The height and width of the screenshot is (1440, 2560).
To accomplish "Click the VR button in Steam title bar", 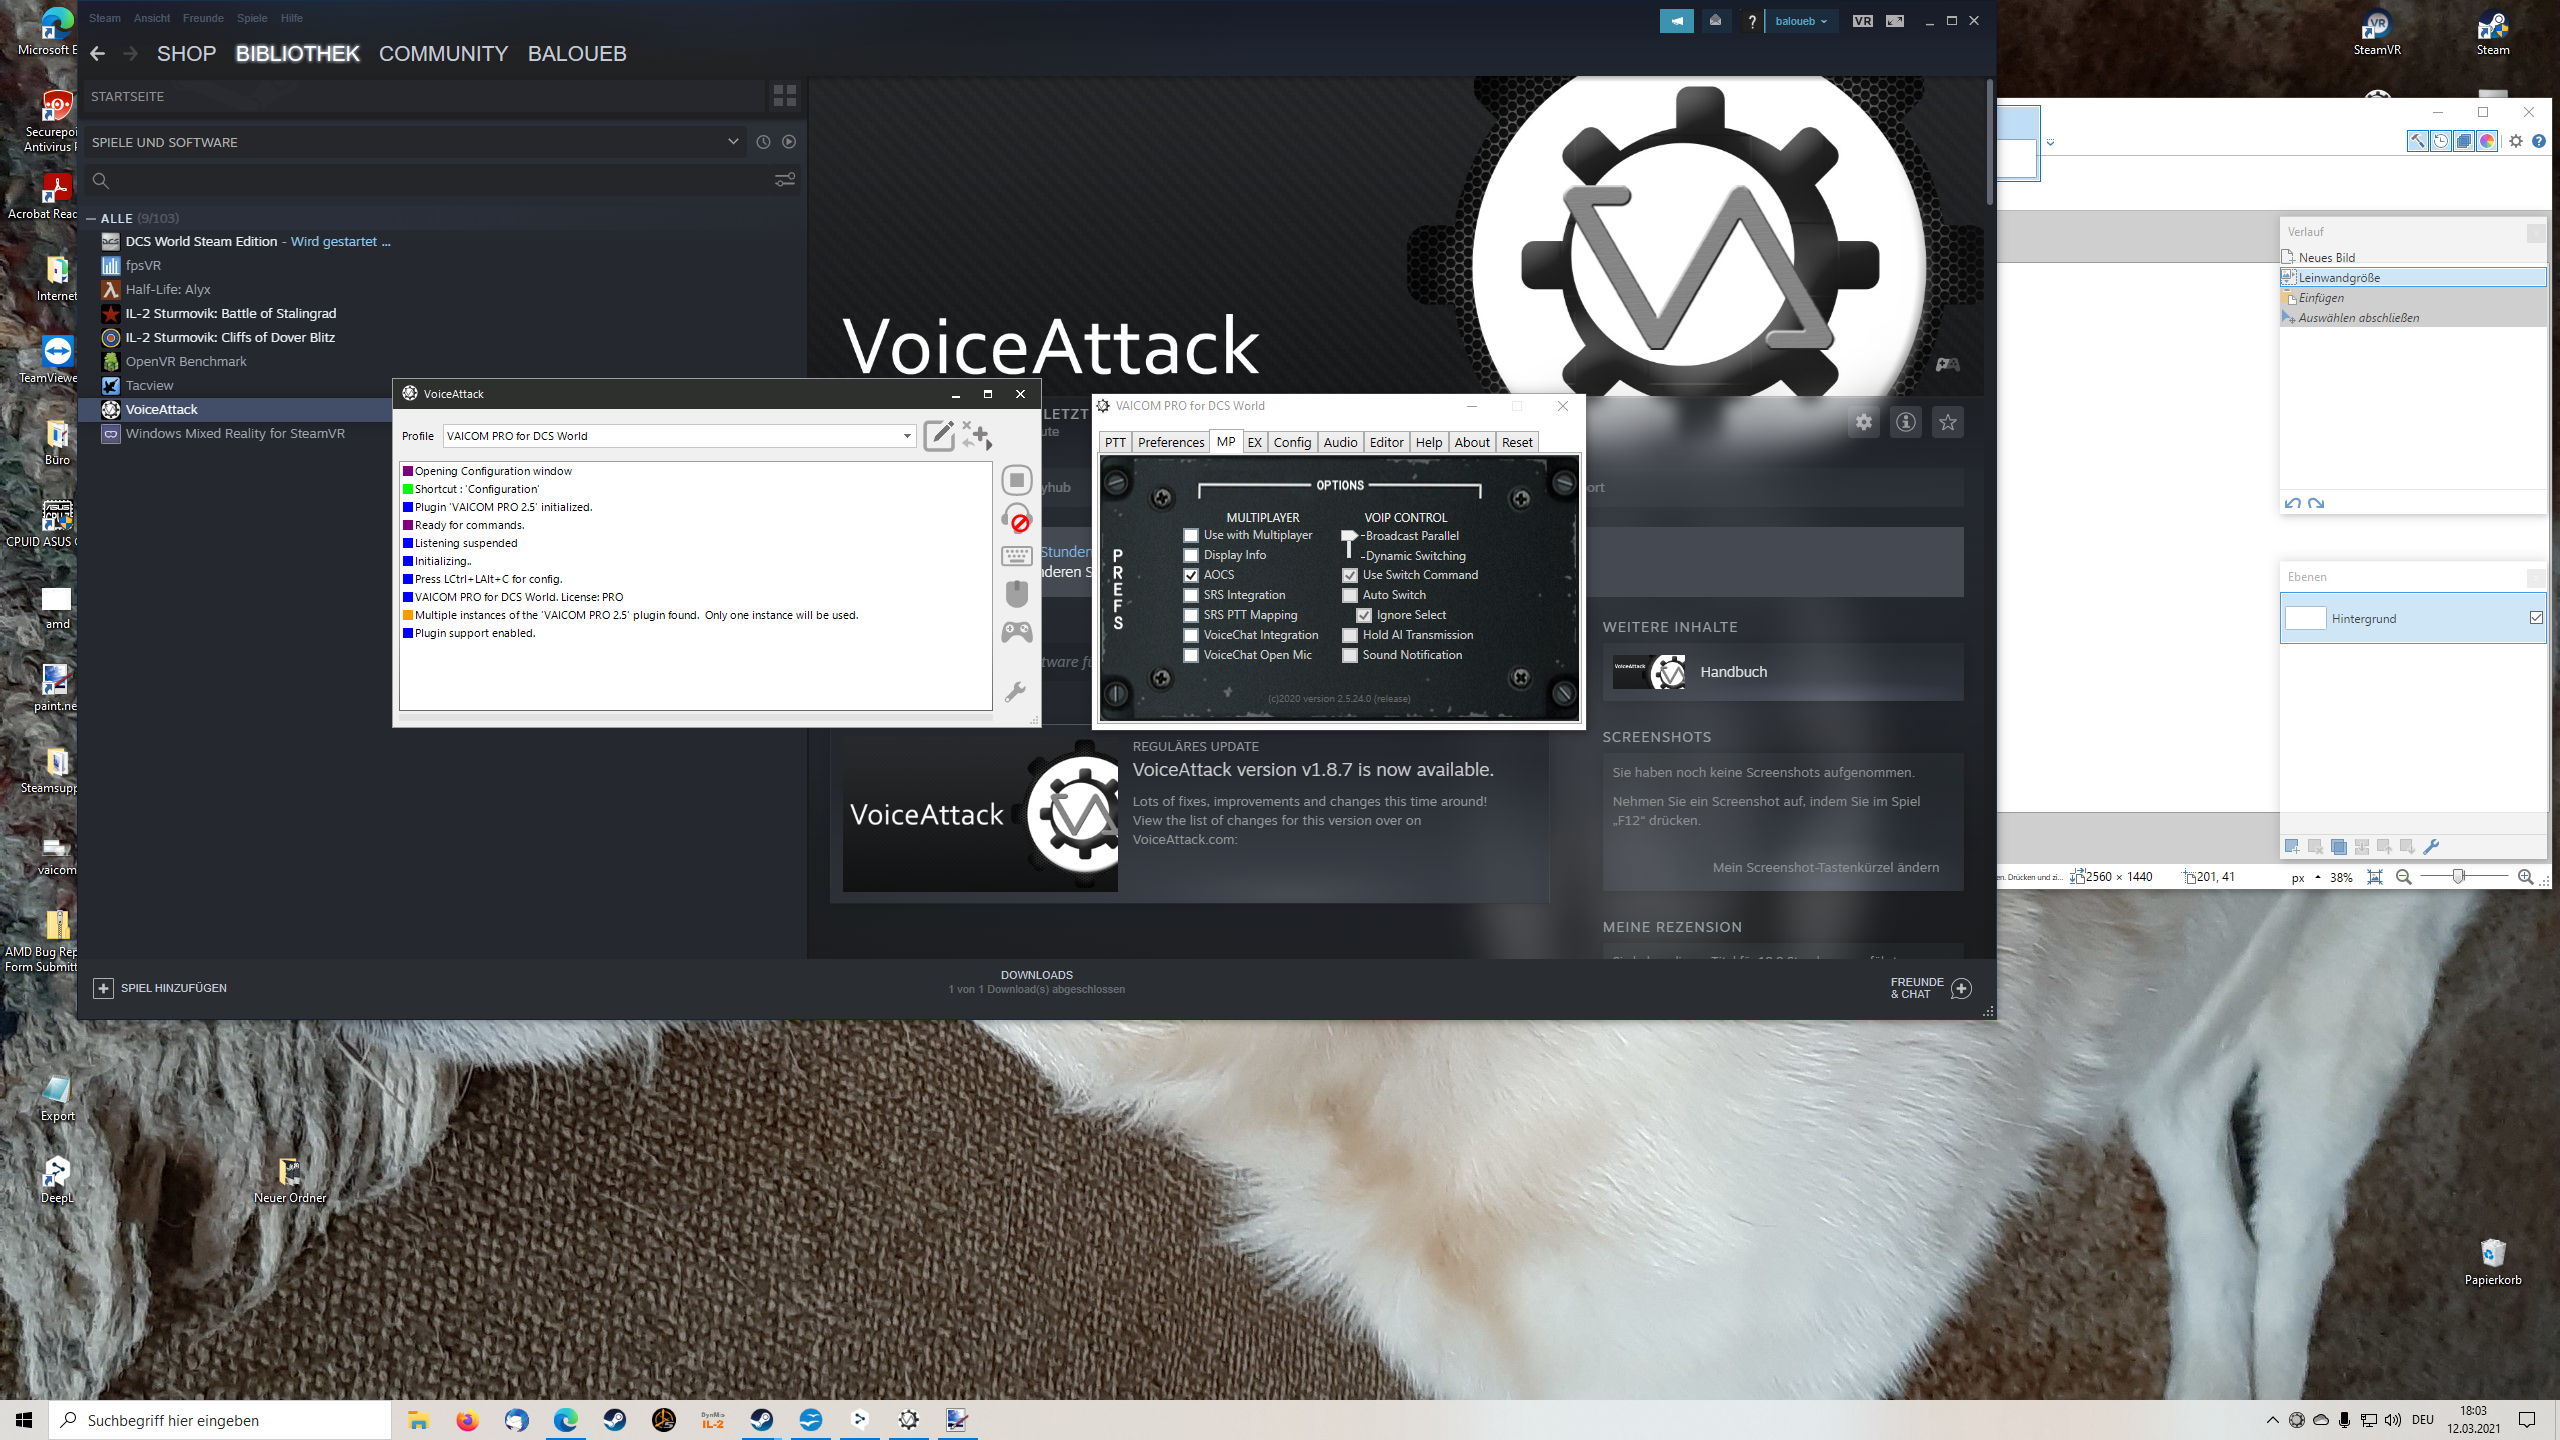I will (x=1862, y=21).
